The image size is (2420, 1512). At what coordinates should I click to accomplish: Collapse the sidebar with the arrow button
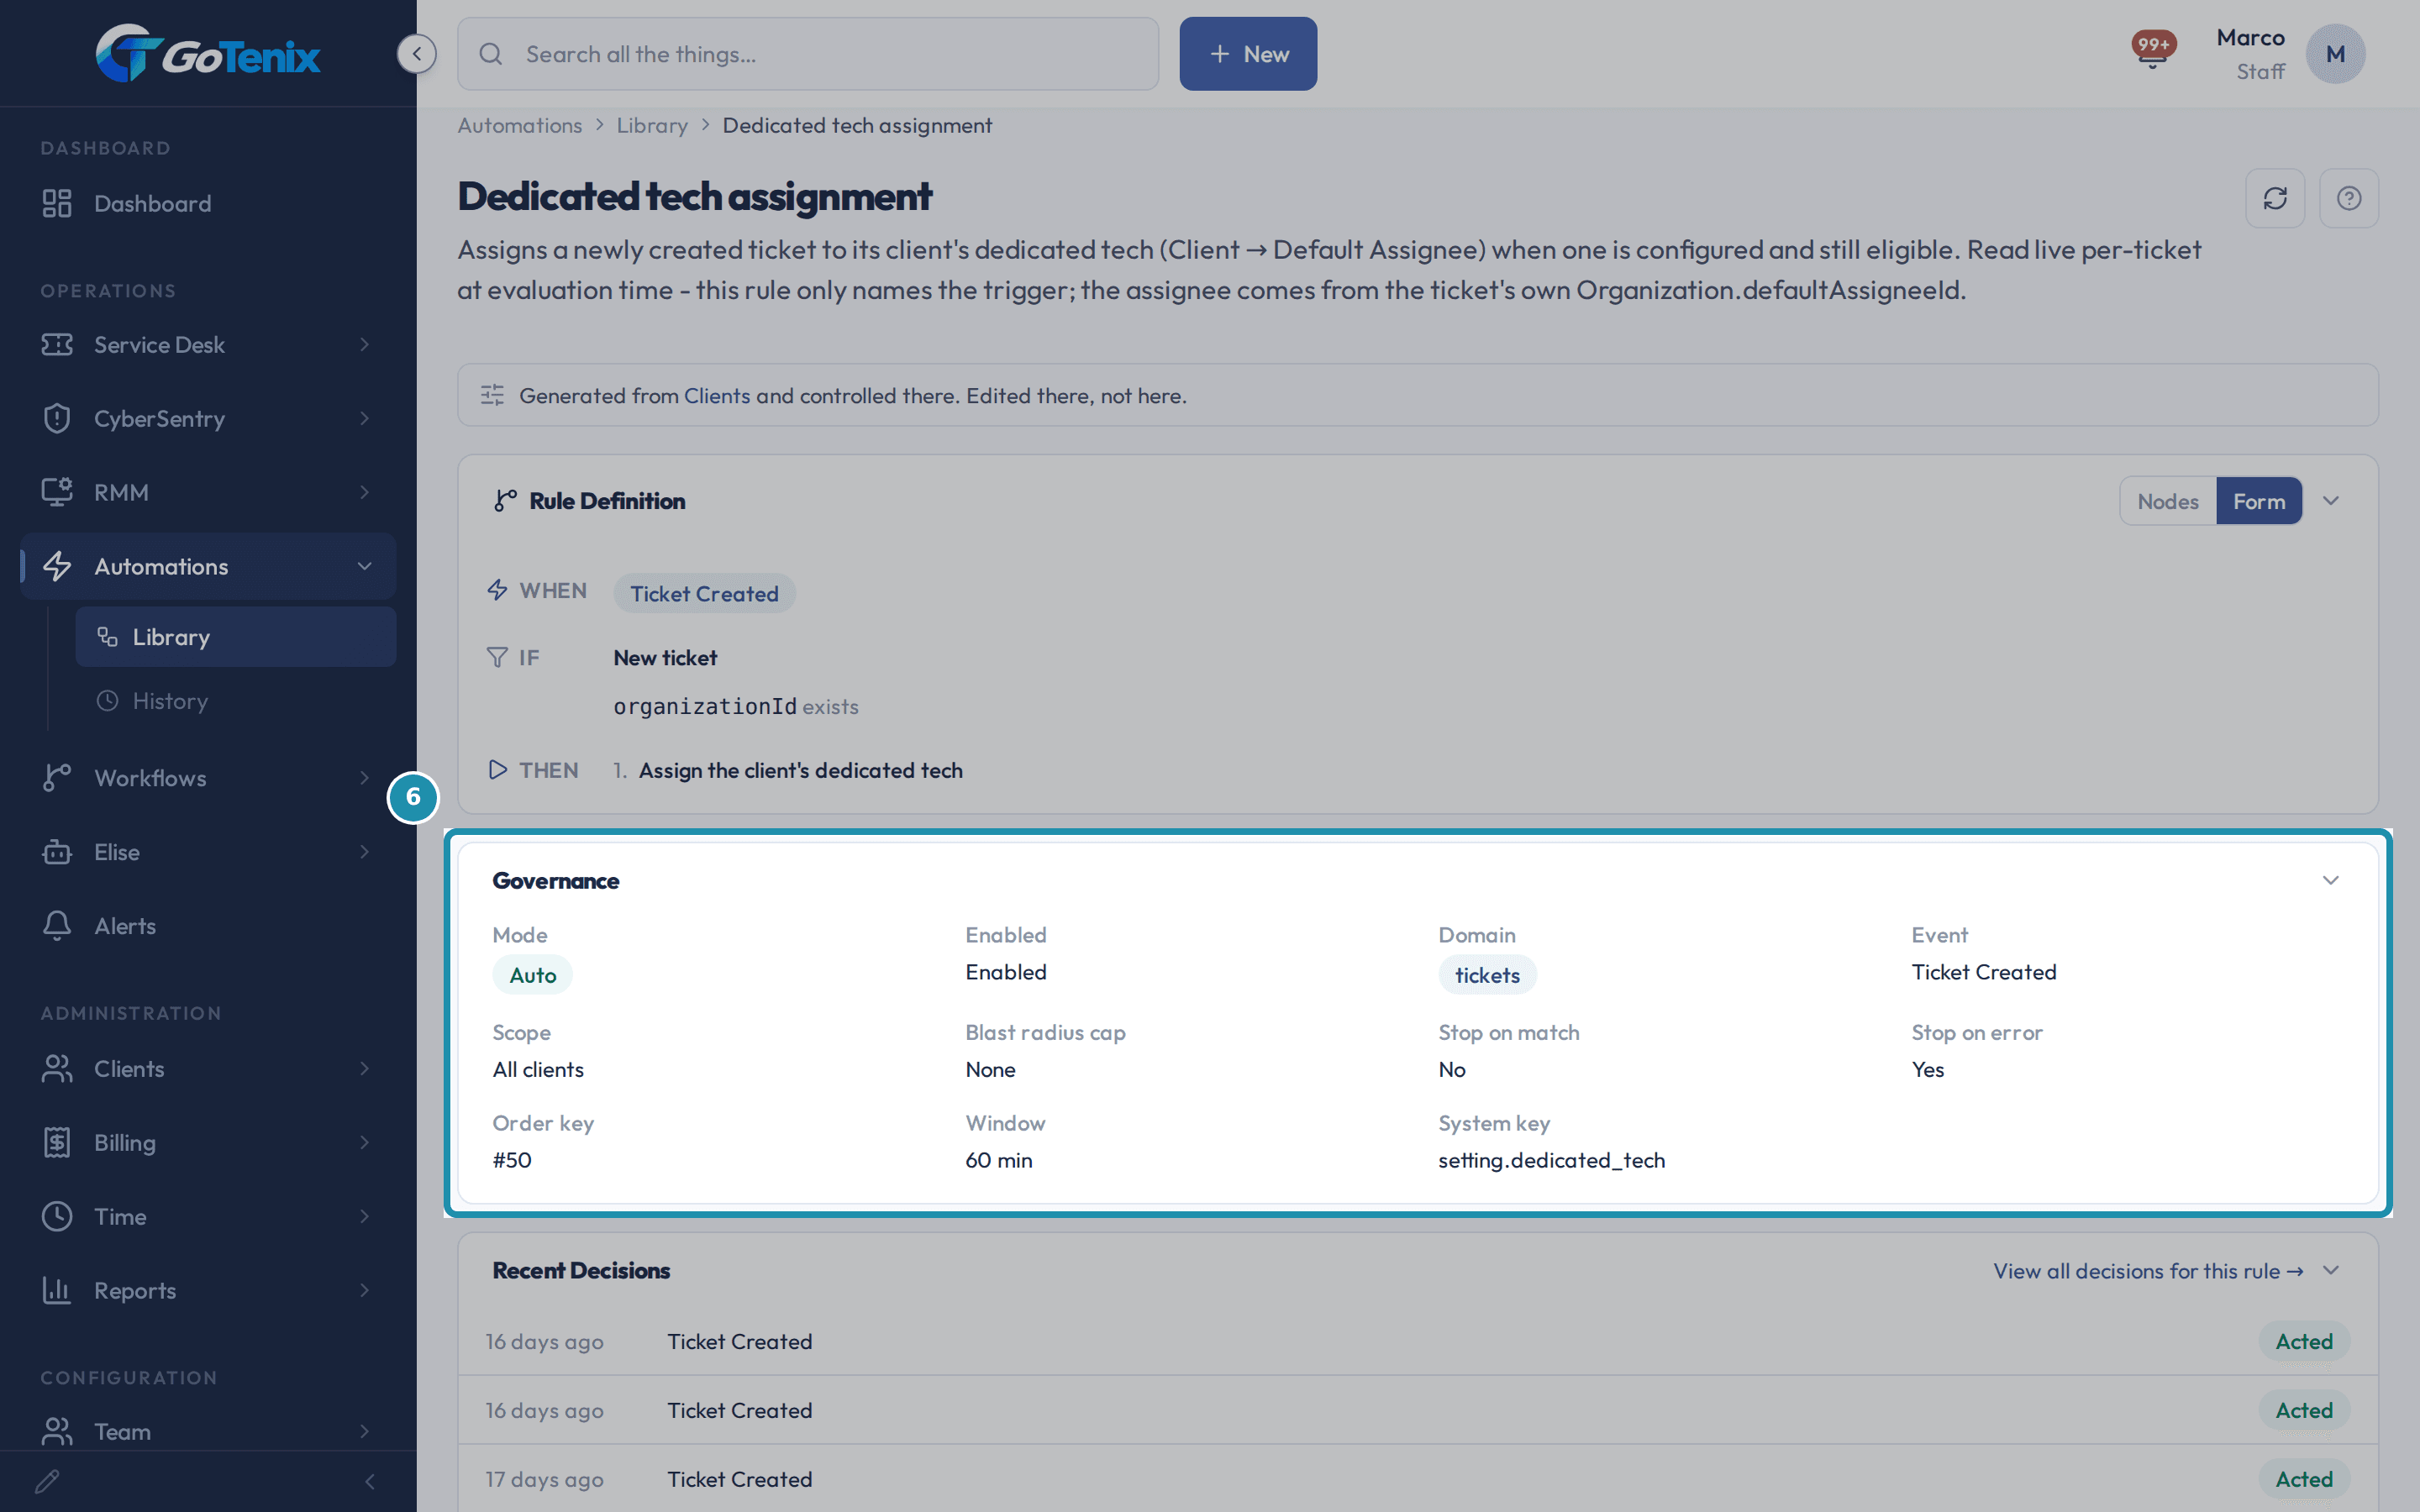coord(417,53)
